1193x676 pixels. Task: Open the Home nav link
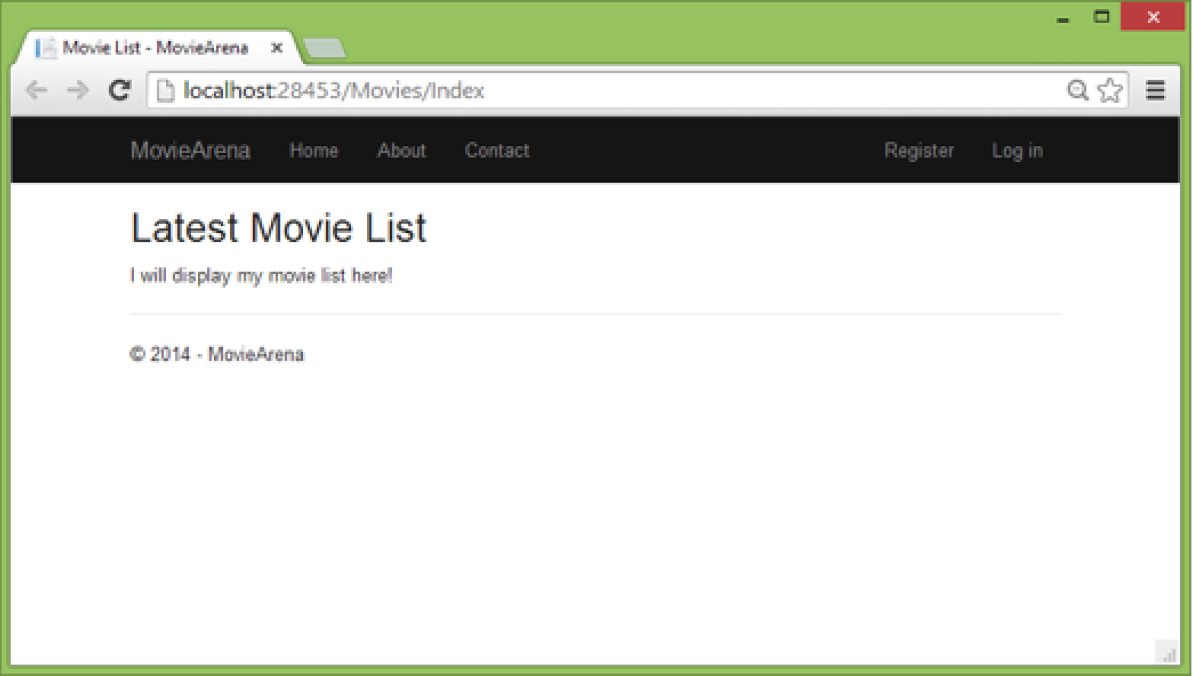(313, 150)
